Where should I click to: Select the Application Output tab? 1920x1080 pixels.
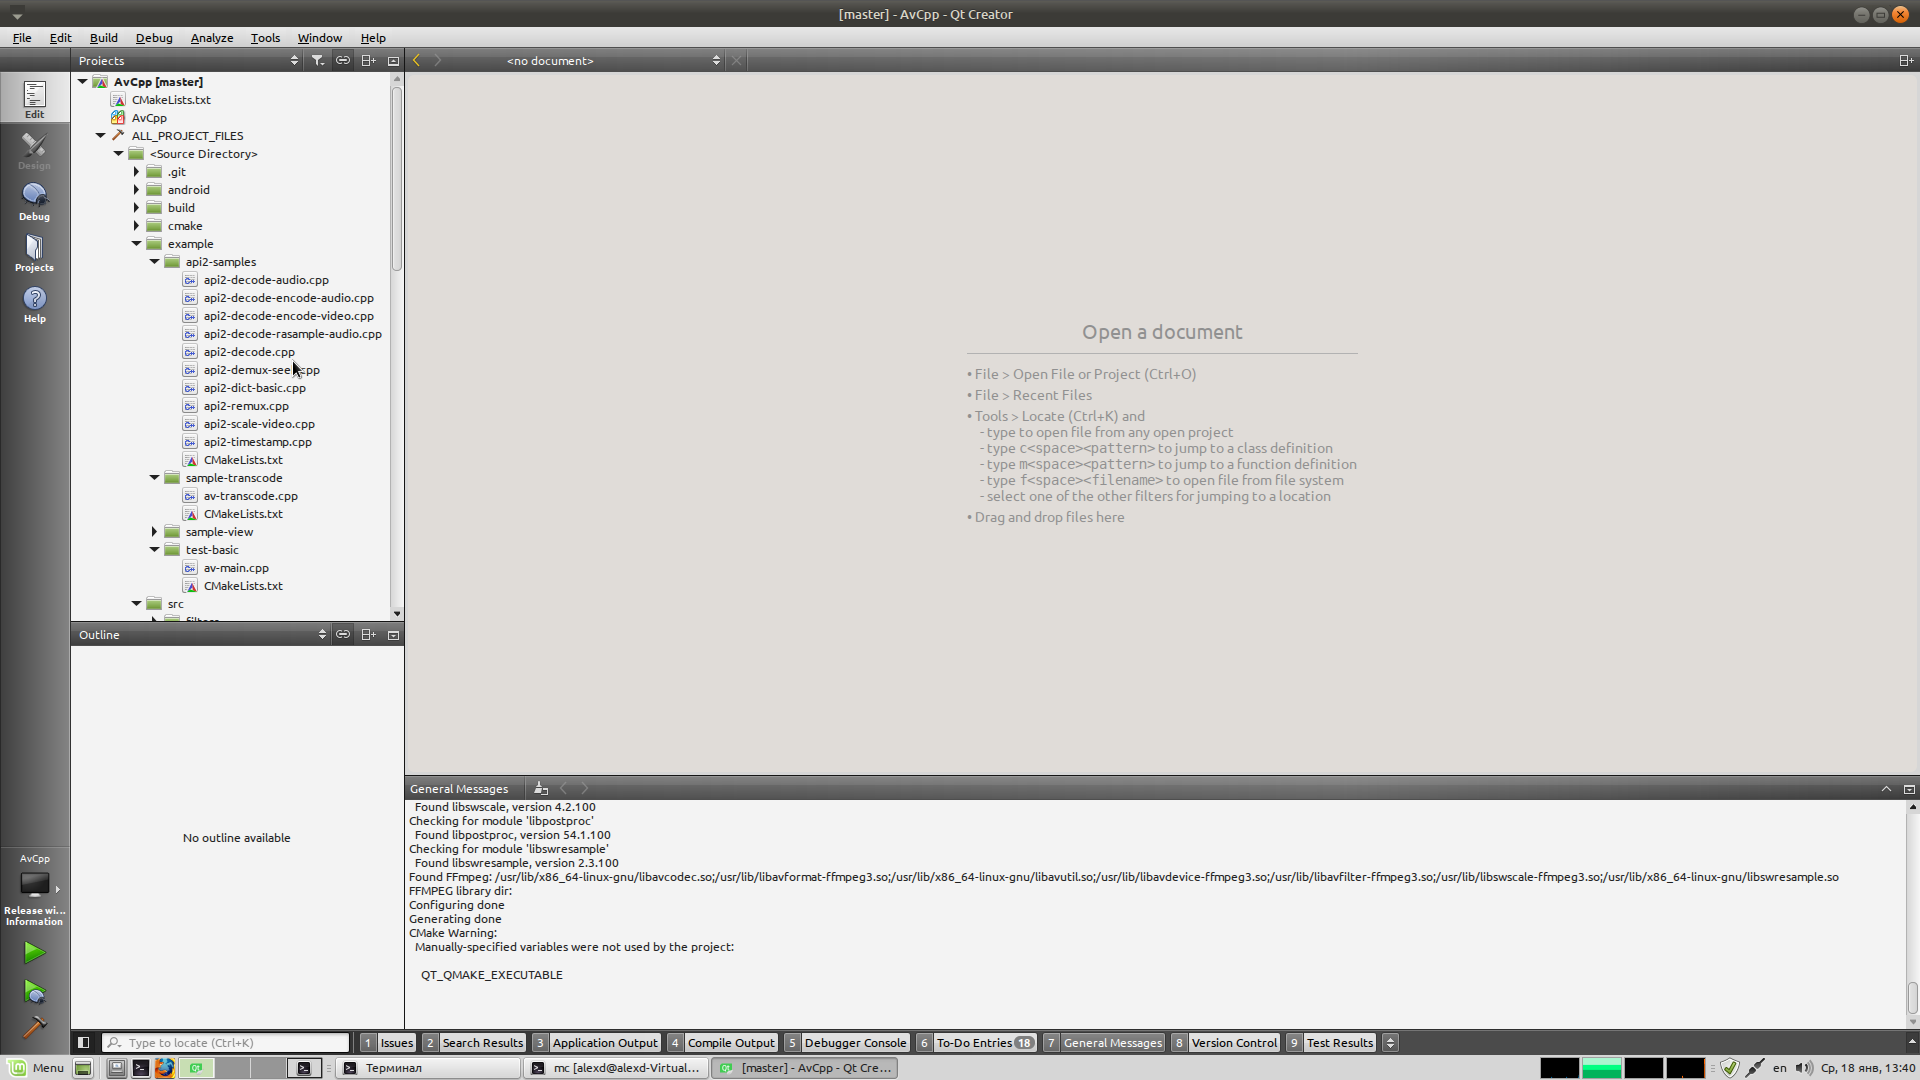coord(604,1042)
